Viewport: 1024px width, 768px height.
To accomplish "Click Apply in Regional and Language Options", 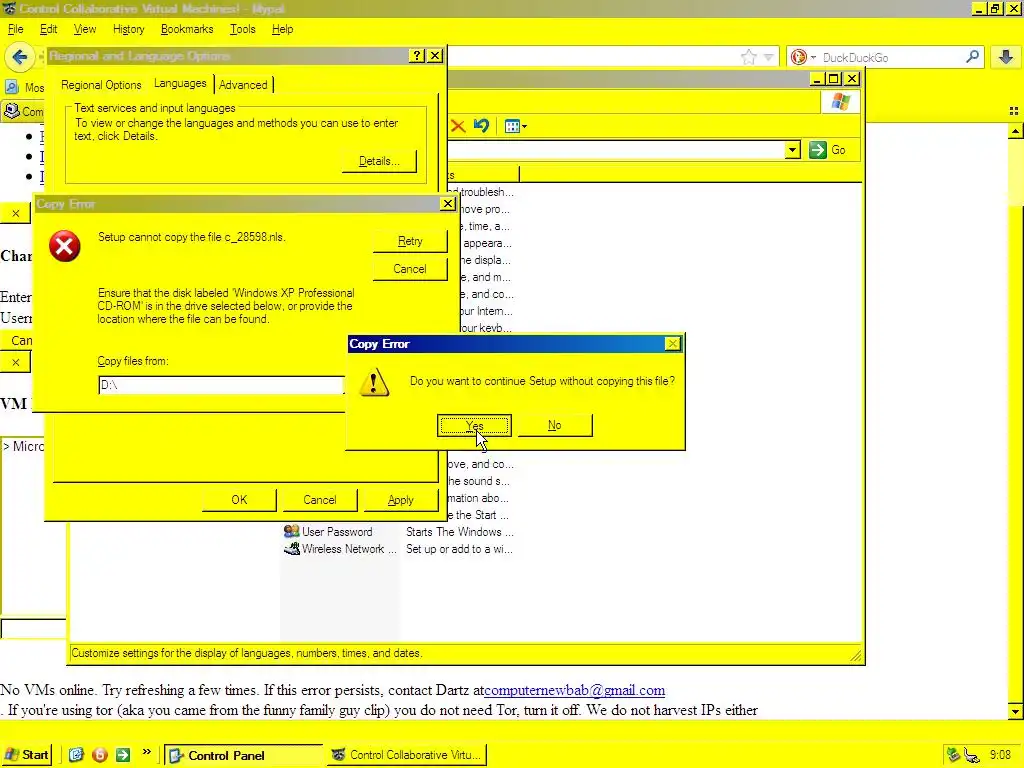I will click(400, 500).
